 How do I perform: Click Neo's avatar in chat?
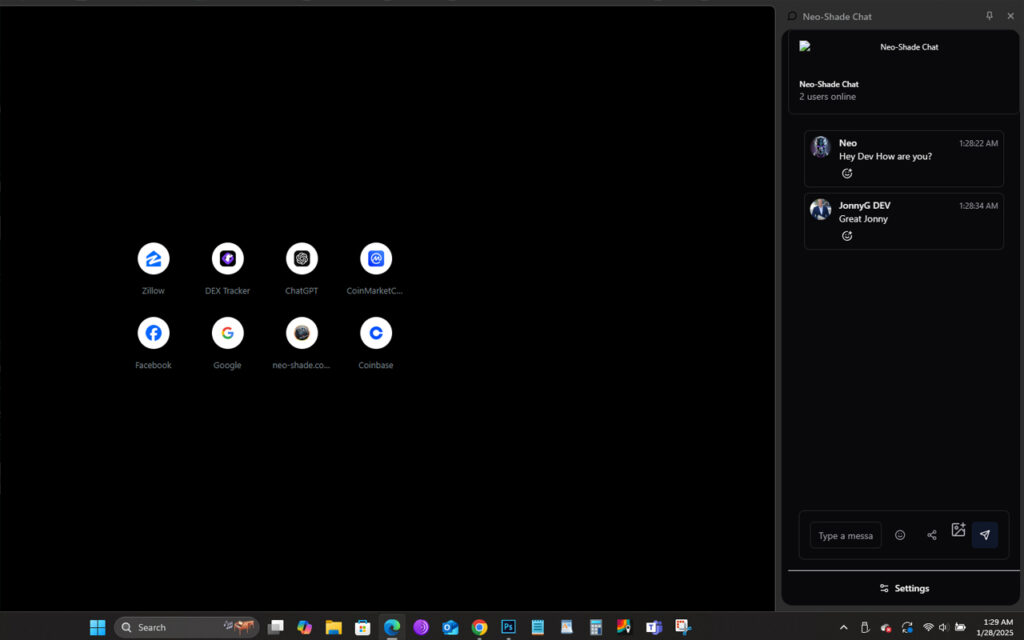[x=820, y=147]
